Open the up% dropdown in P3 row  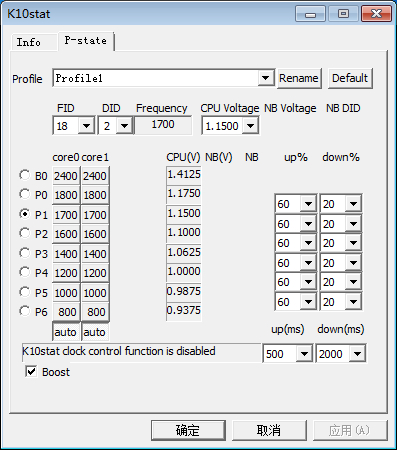pyautogui.click(x=308, y=263)
